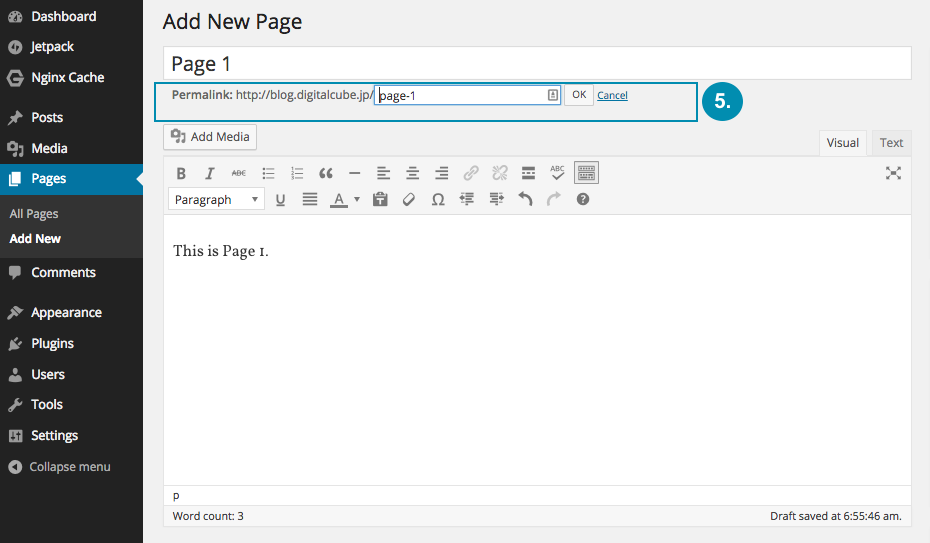930x543 pixels.
Task: Toggle strikethrough formatting
Action: (x=238, y=173)
